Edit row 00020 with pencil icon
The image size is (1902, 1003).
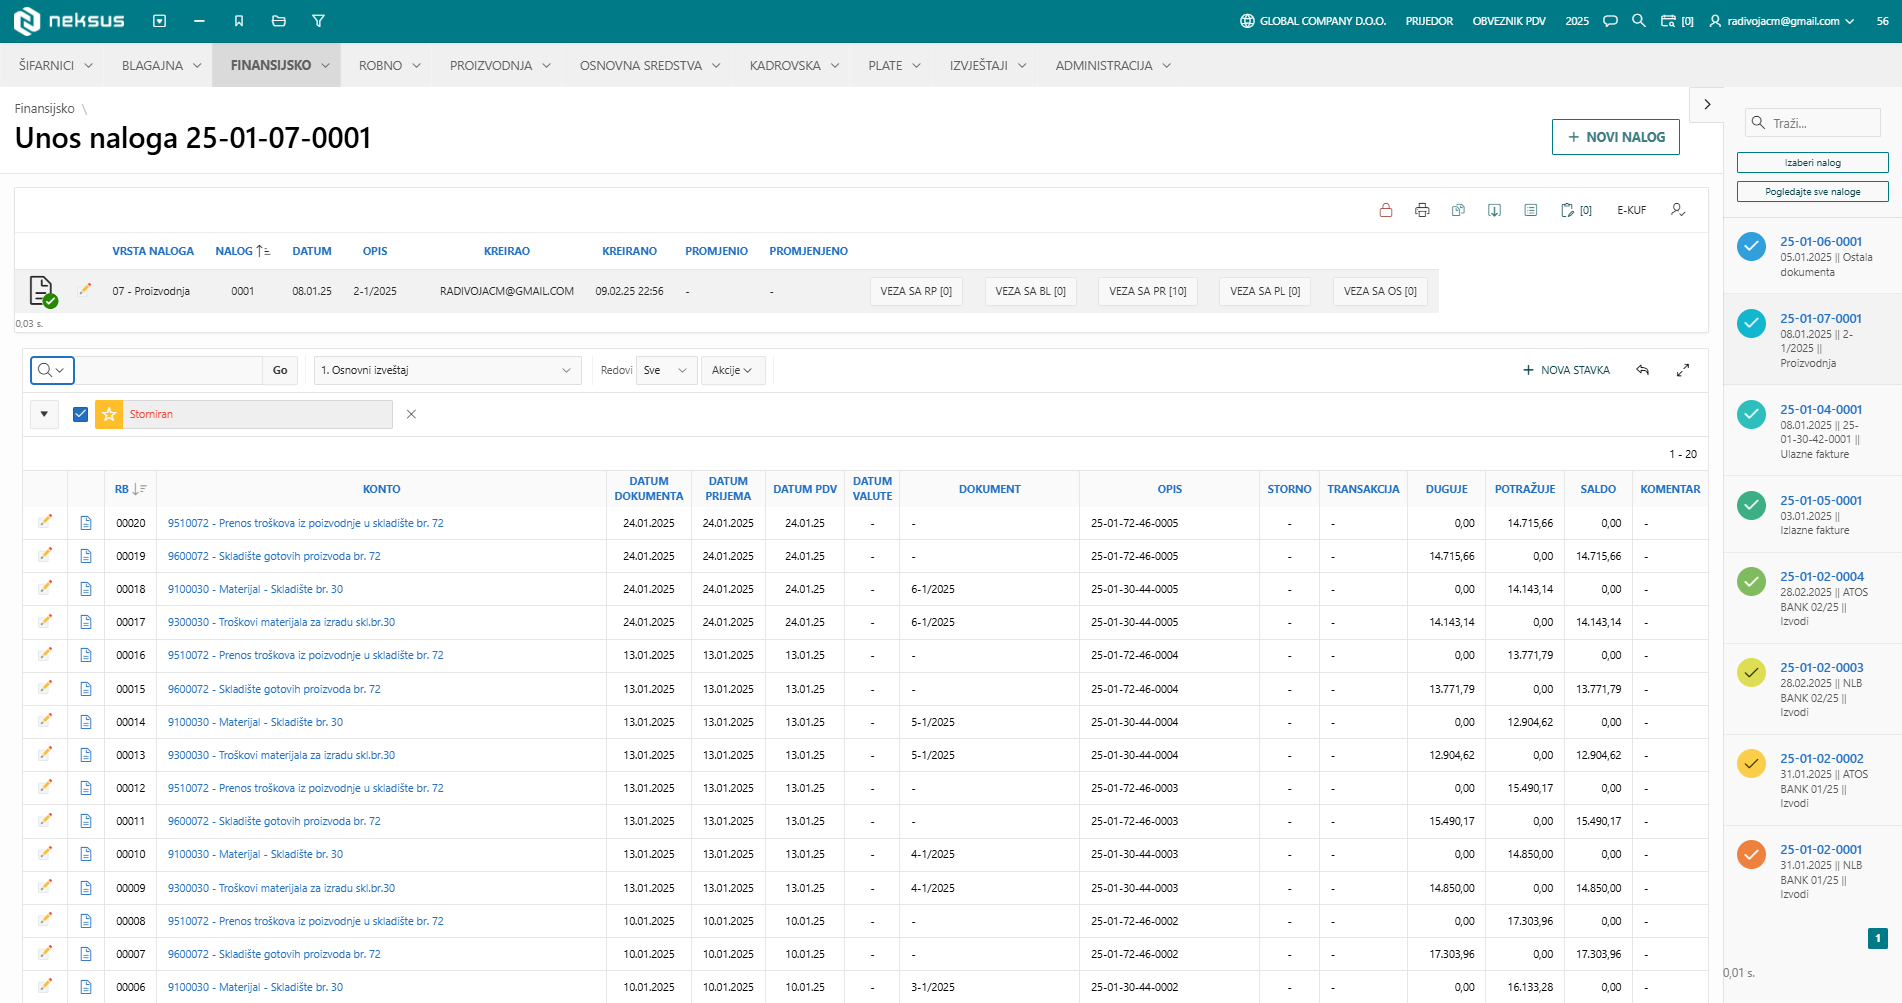(45, 522)
